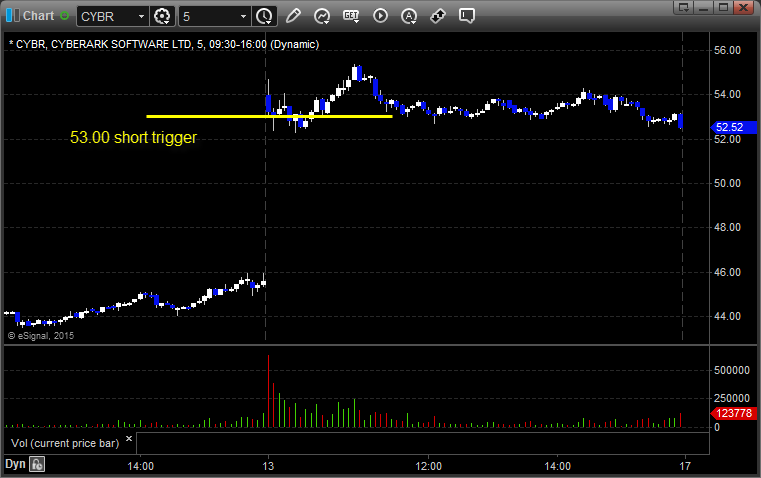Minimize the chart window

click(x=704, y=7)
